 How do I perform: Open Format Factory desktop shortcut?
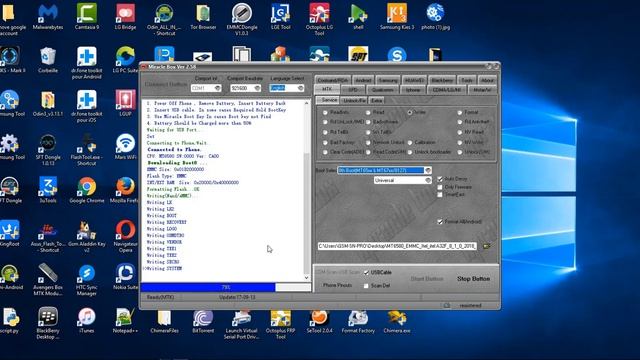[x=358, y=322]
